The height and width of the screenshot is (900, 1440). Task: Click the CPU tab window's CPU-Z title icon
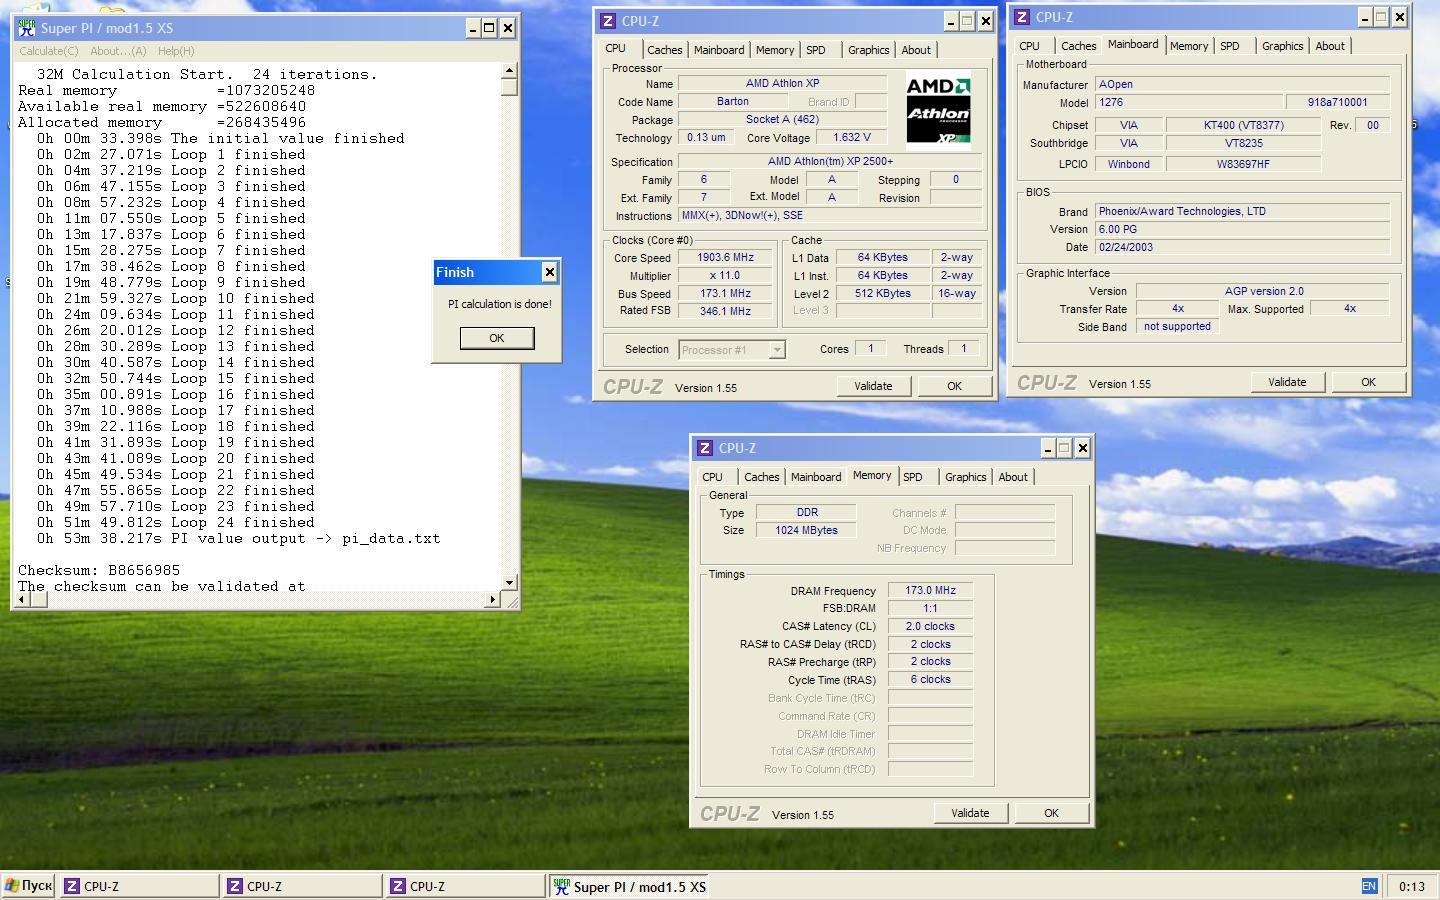(x=608, y=21)
